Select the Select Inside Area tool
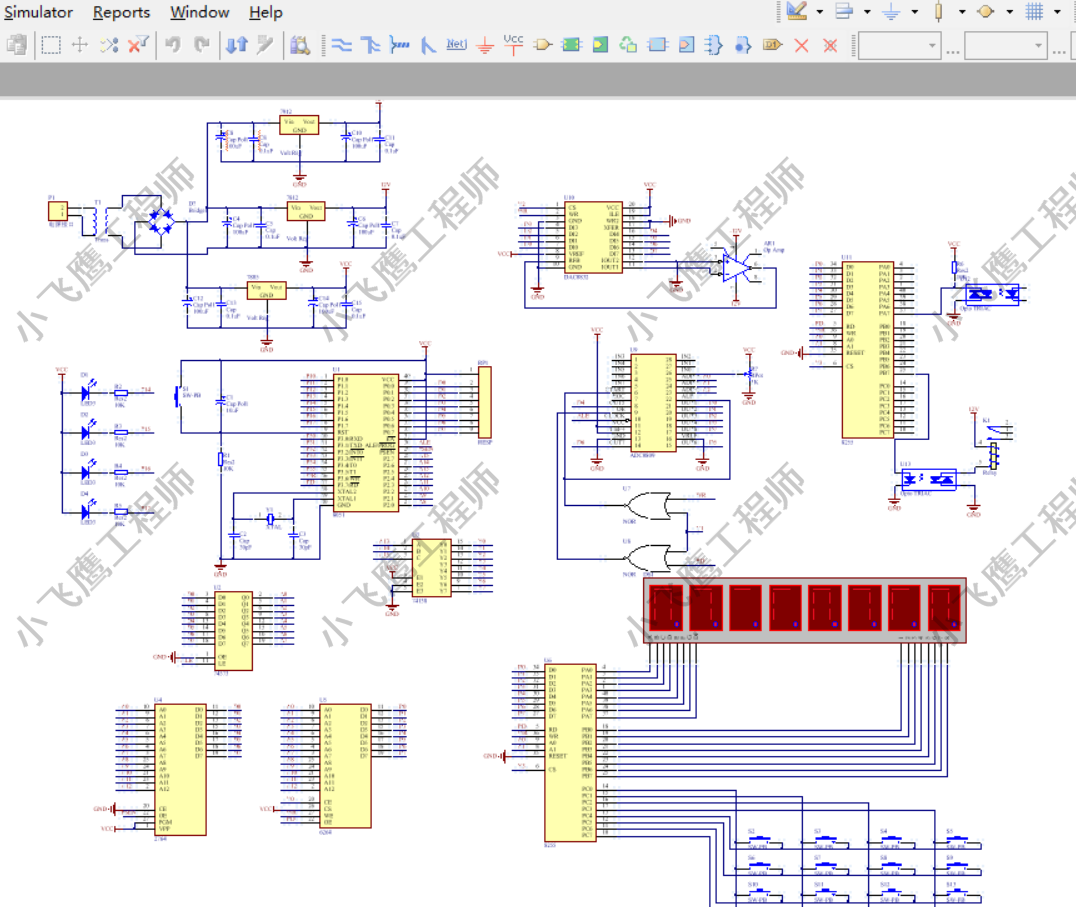Viewport: 1076px width, 907px height. (x=51, y=45)
